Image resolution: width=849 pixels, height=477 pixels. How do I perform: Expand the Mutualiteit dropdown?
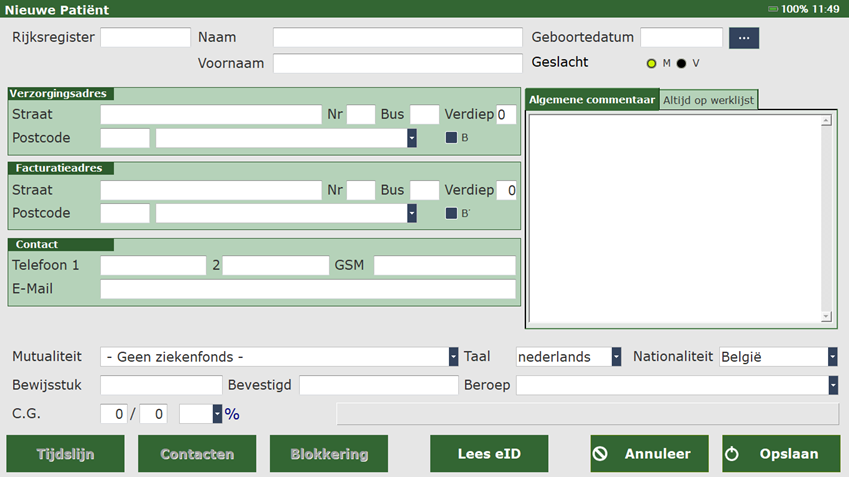453,357
